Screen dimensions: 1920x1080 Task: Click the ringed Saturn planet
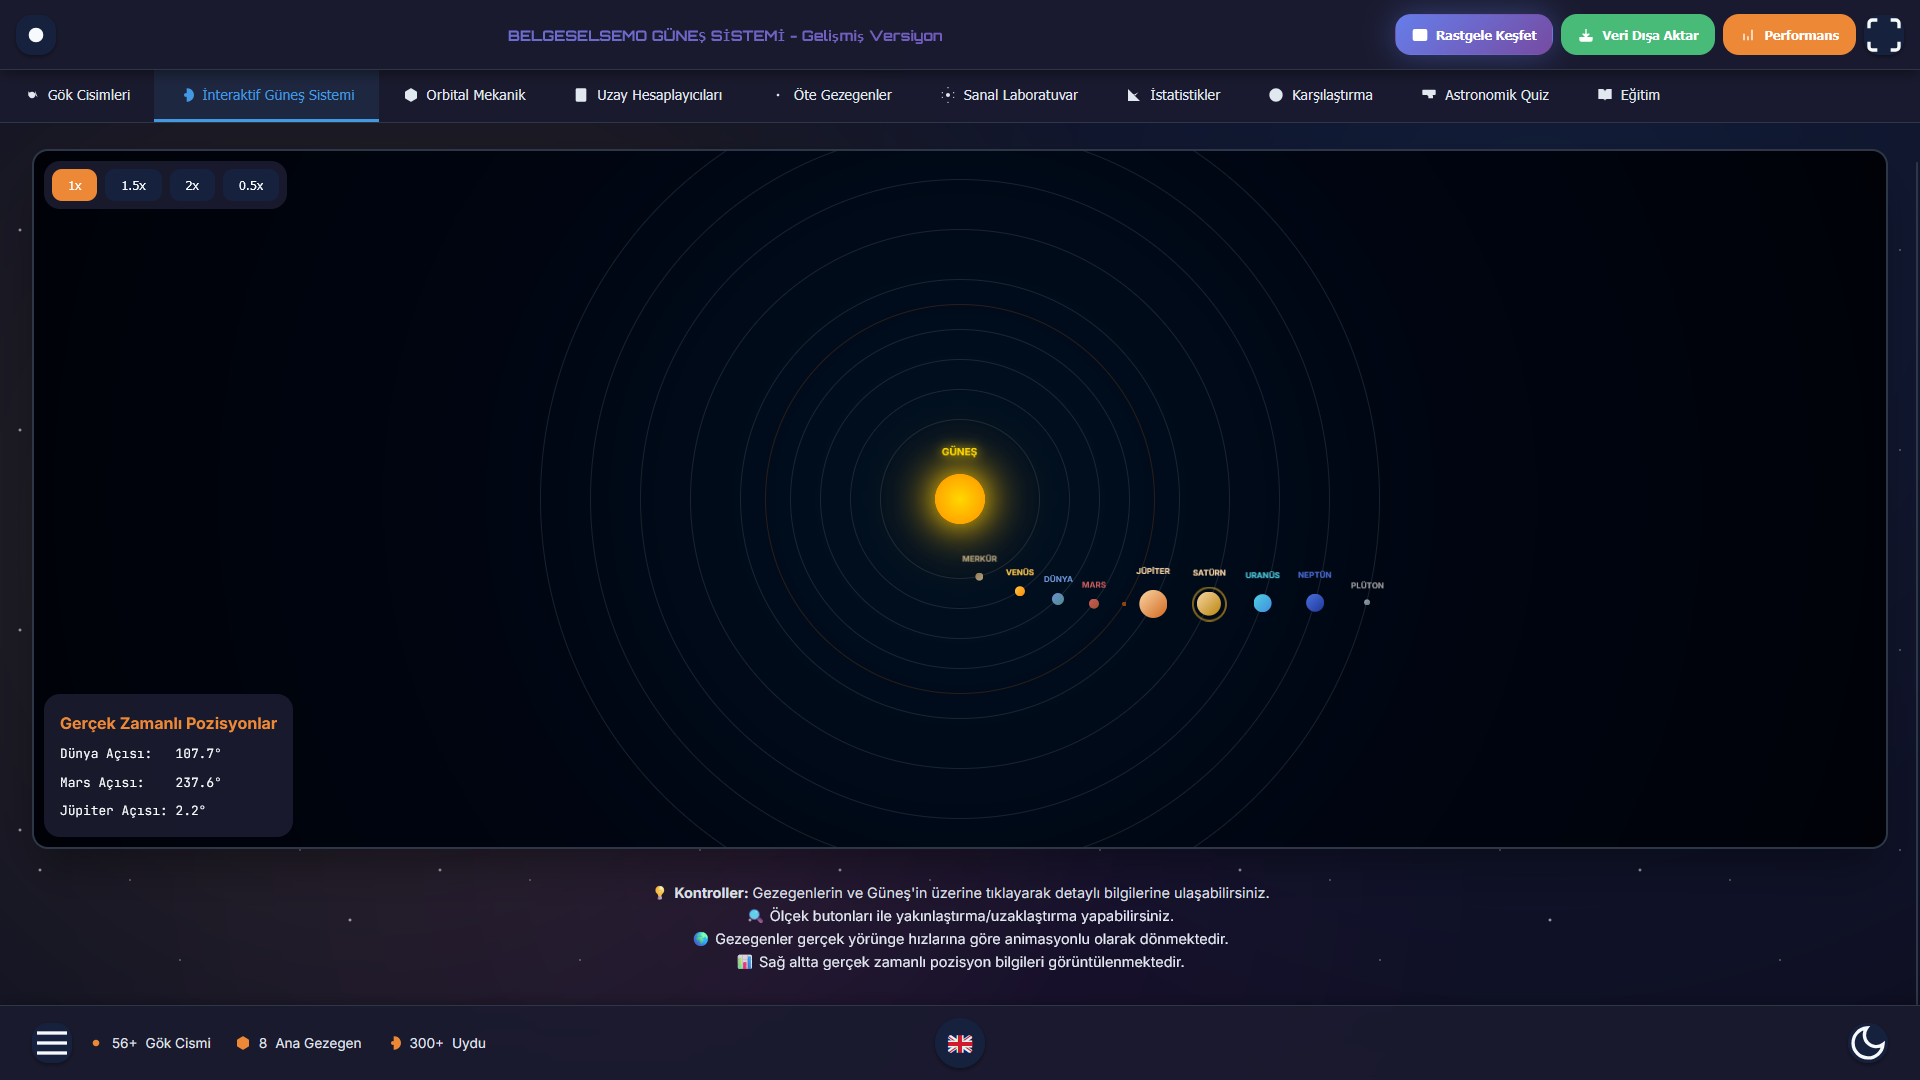[x=1209, y=604]
